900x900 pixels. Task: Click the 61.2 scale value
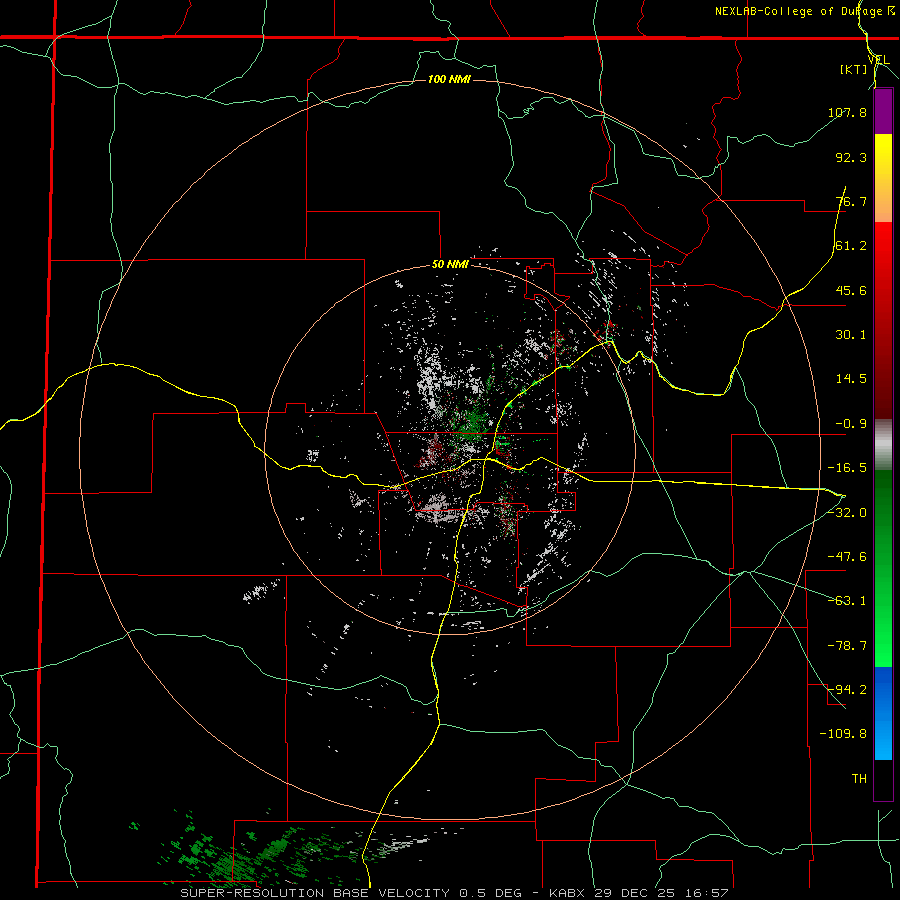(851, 246)
